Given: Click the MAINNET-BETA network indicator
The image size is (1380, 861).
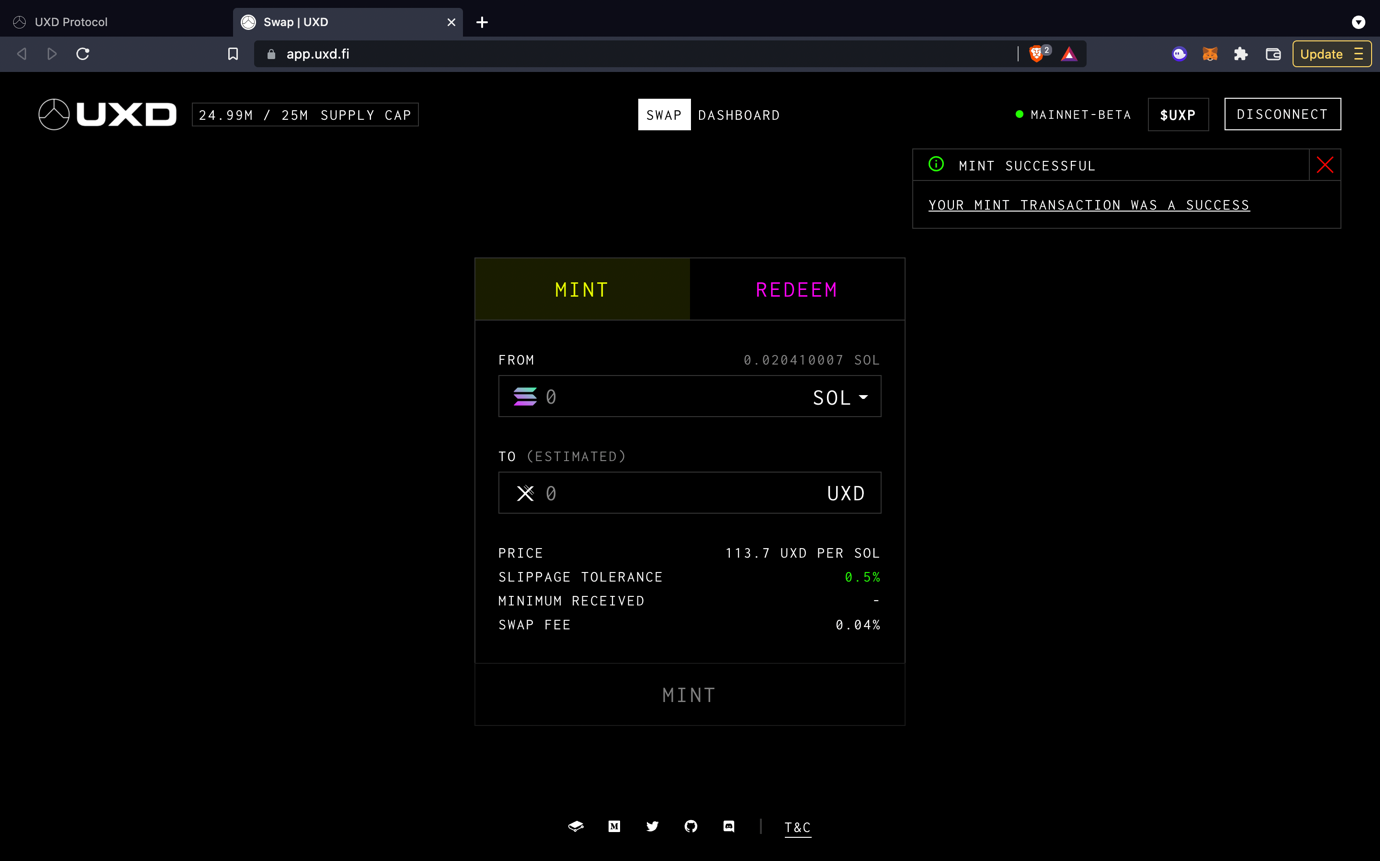Looking at the screenshot, I should [x=1073, y=115].
